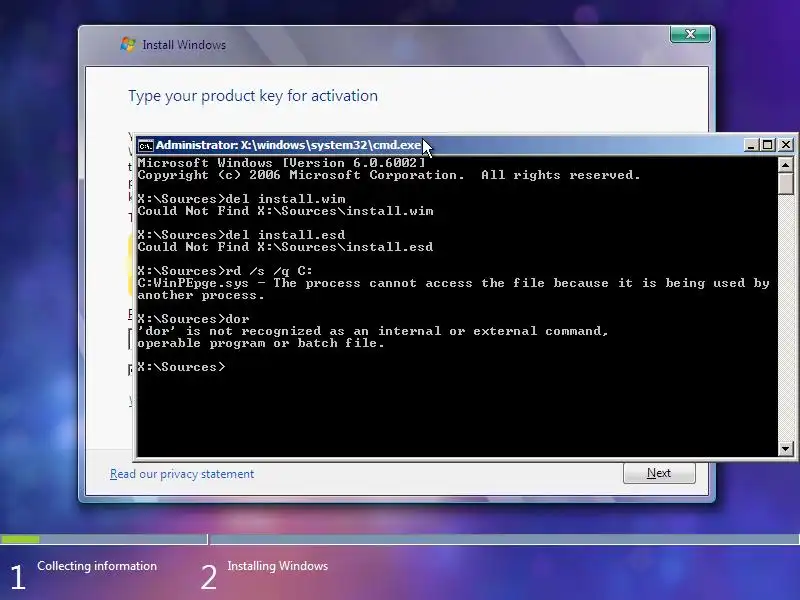Click the Copyright 2006 Microsoft Corporation line
This screenshot has height=600, width=800.
389,175
